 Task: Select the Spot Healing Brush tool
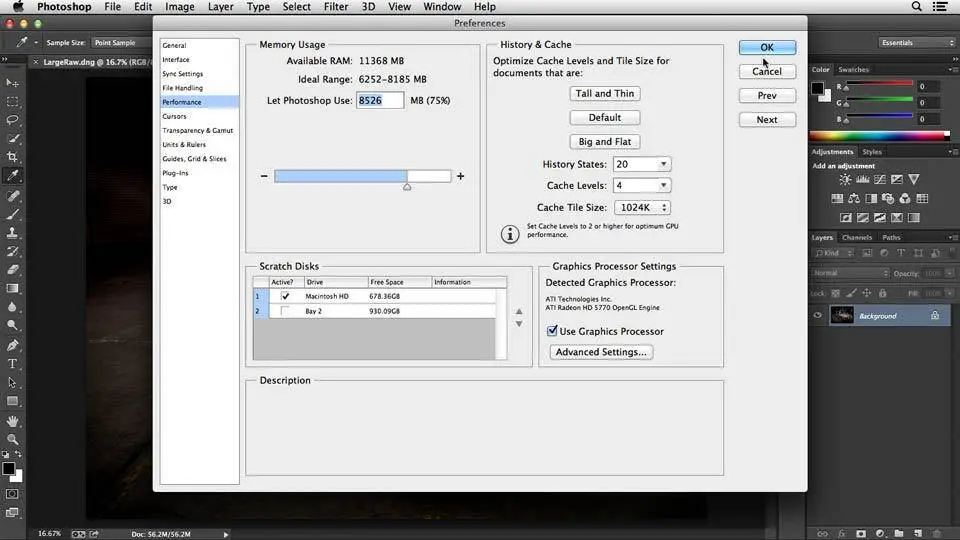point(12,196)
